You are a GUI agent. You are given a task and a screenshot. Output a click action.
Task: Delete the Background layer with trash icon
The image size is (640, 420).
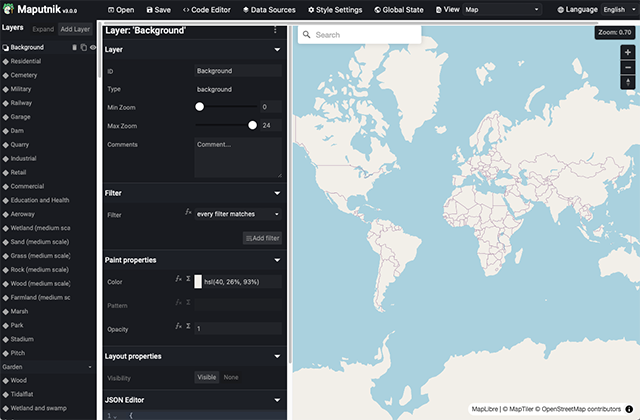coord(74,47)
